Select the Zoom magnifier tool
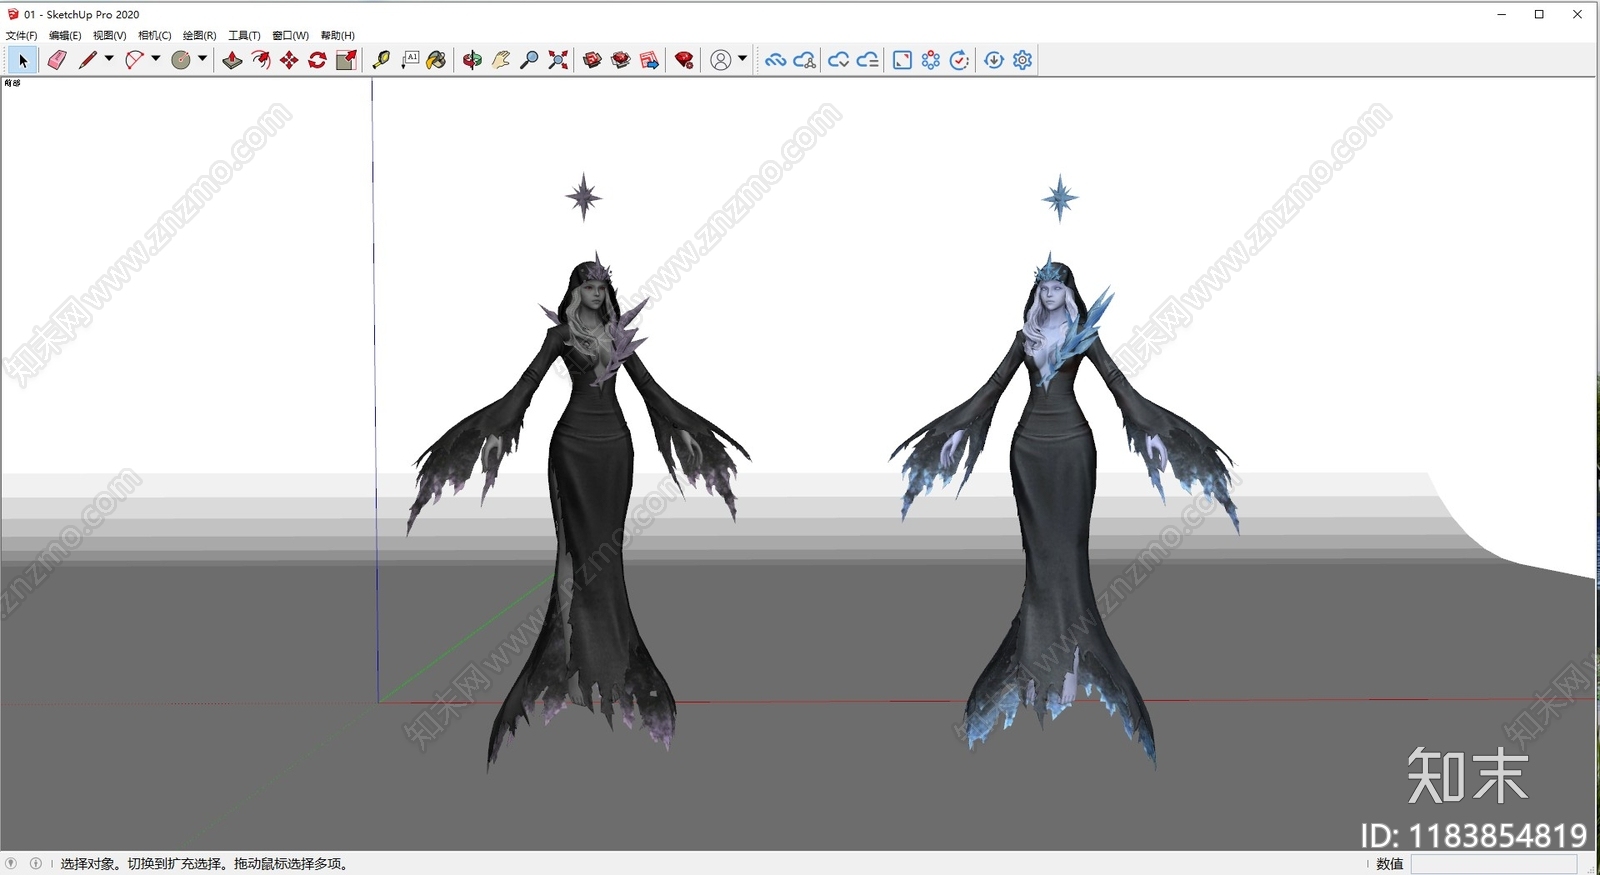 coord(530,60)
